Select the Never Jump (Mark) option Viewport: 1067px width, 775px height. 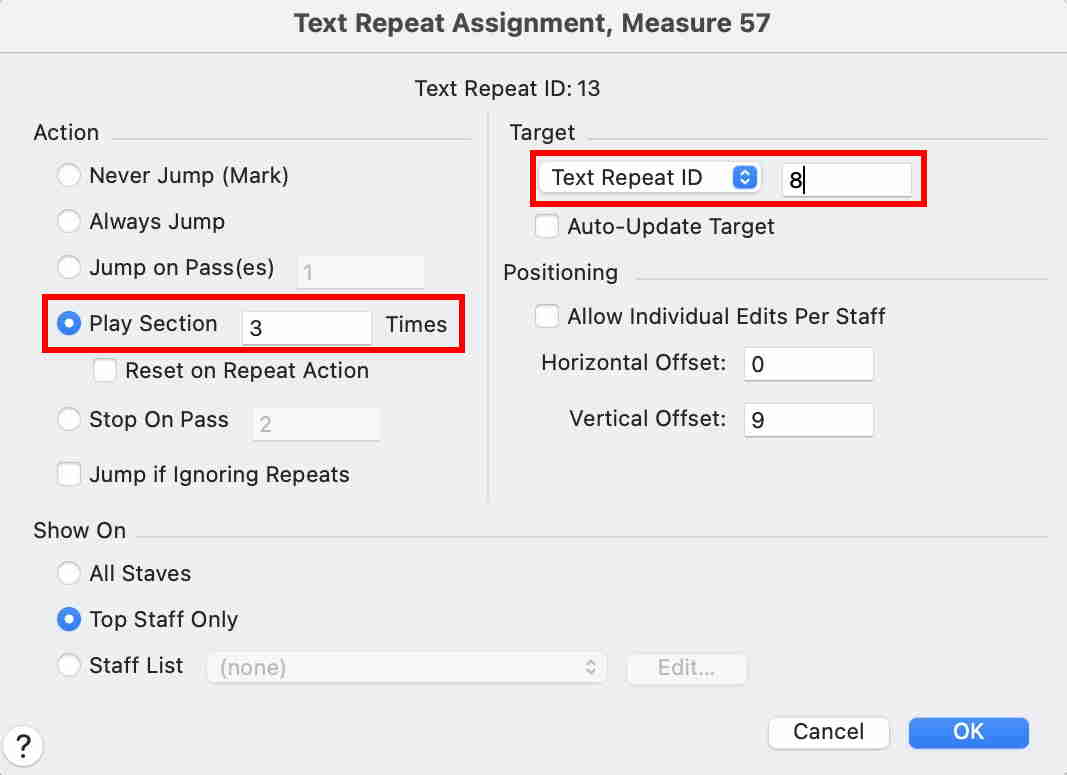click(x=69, y=176)
